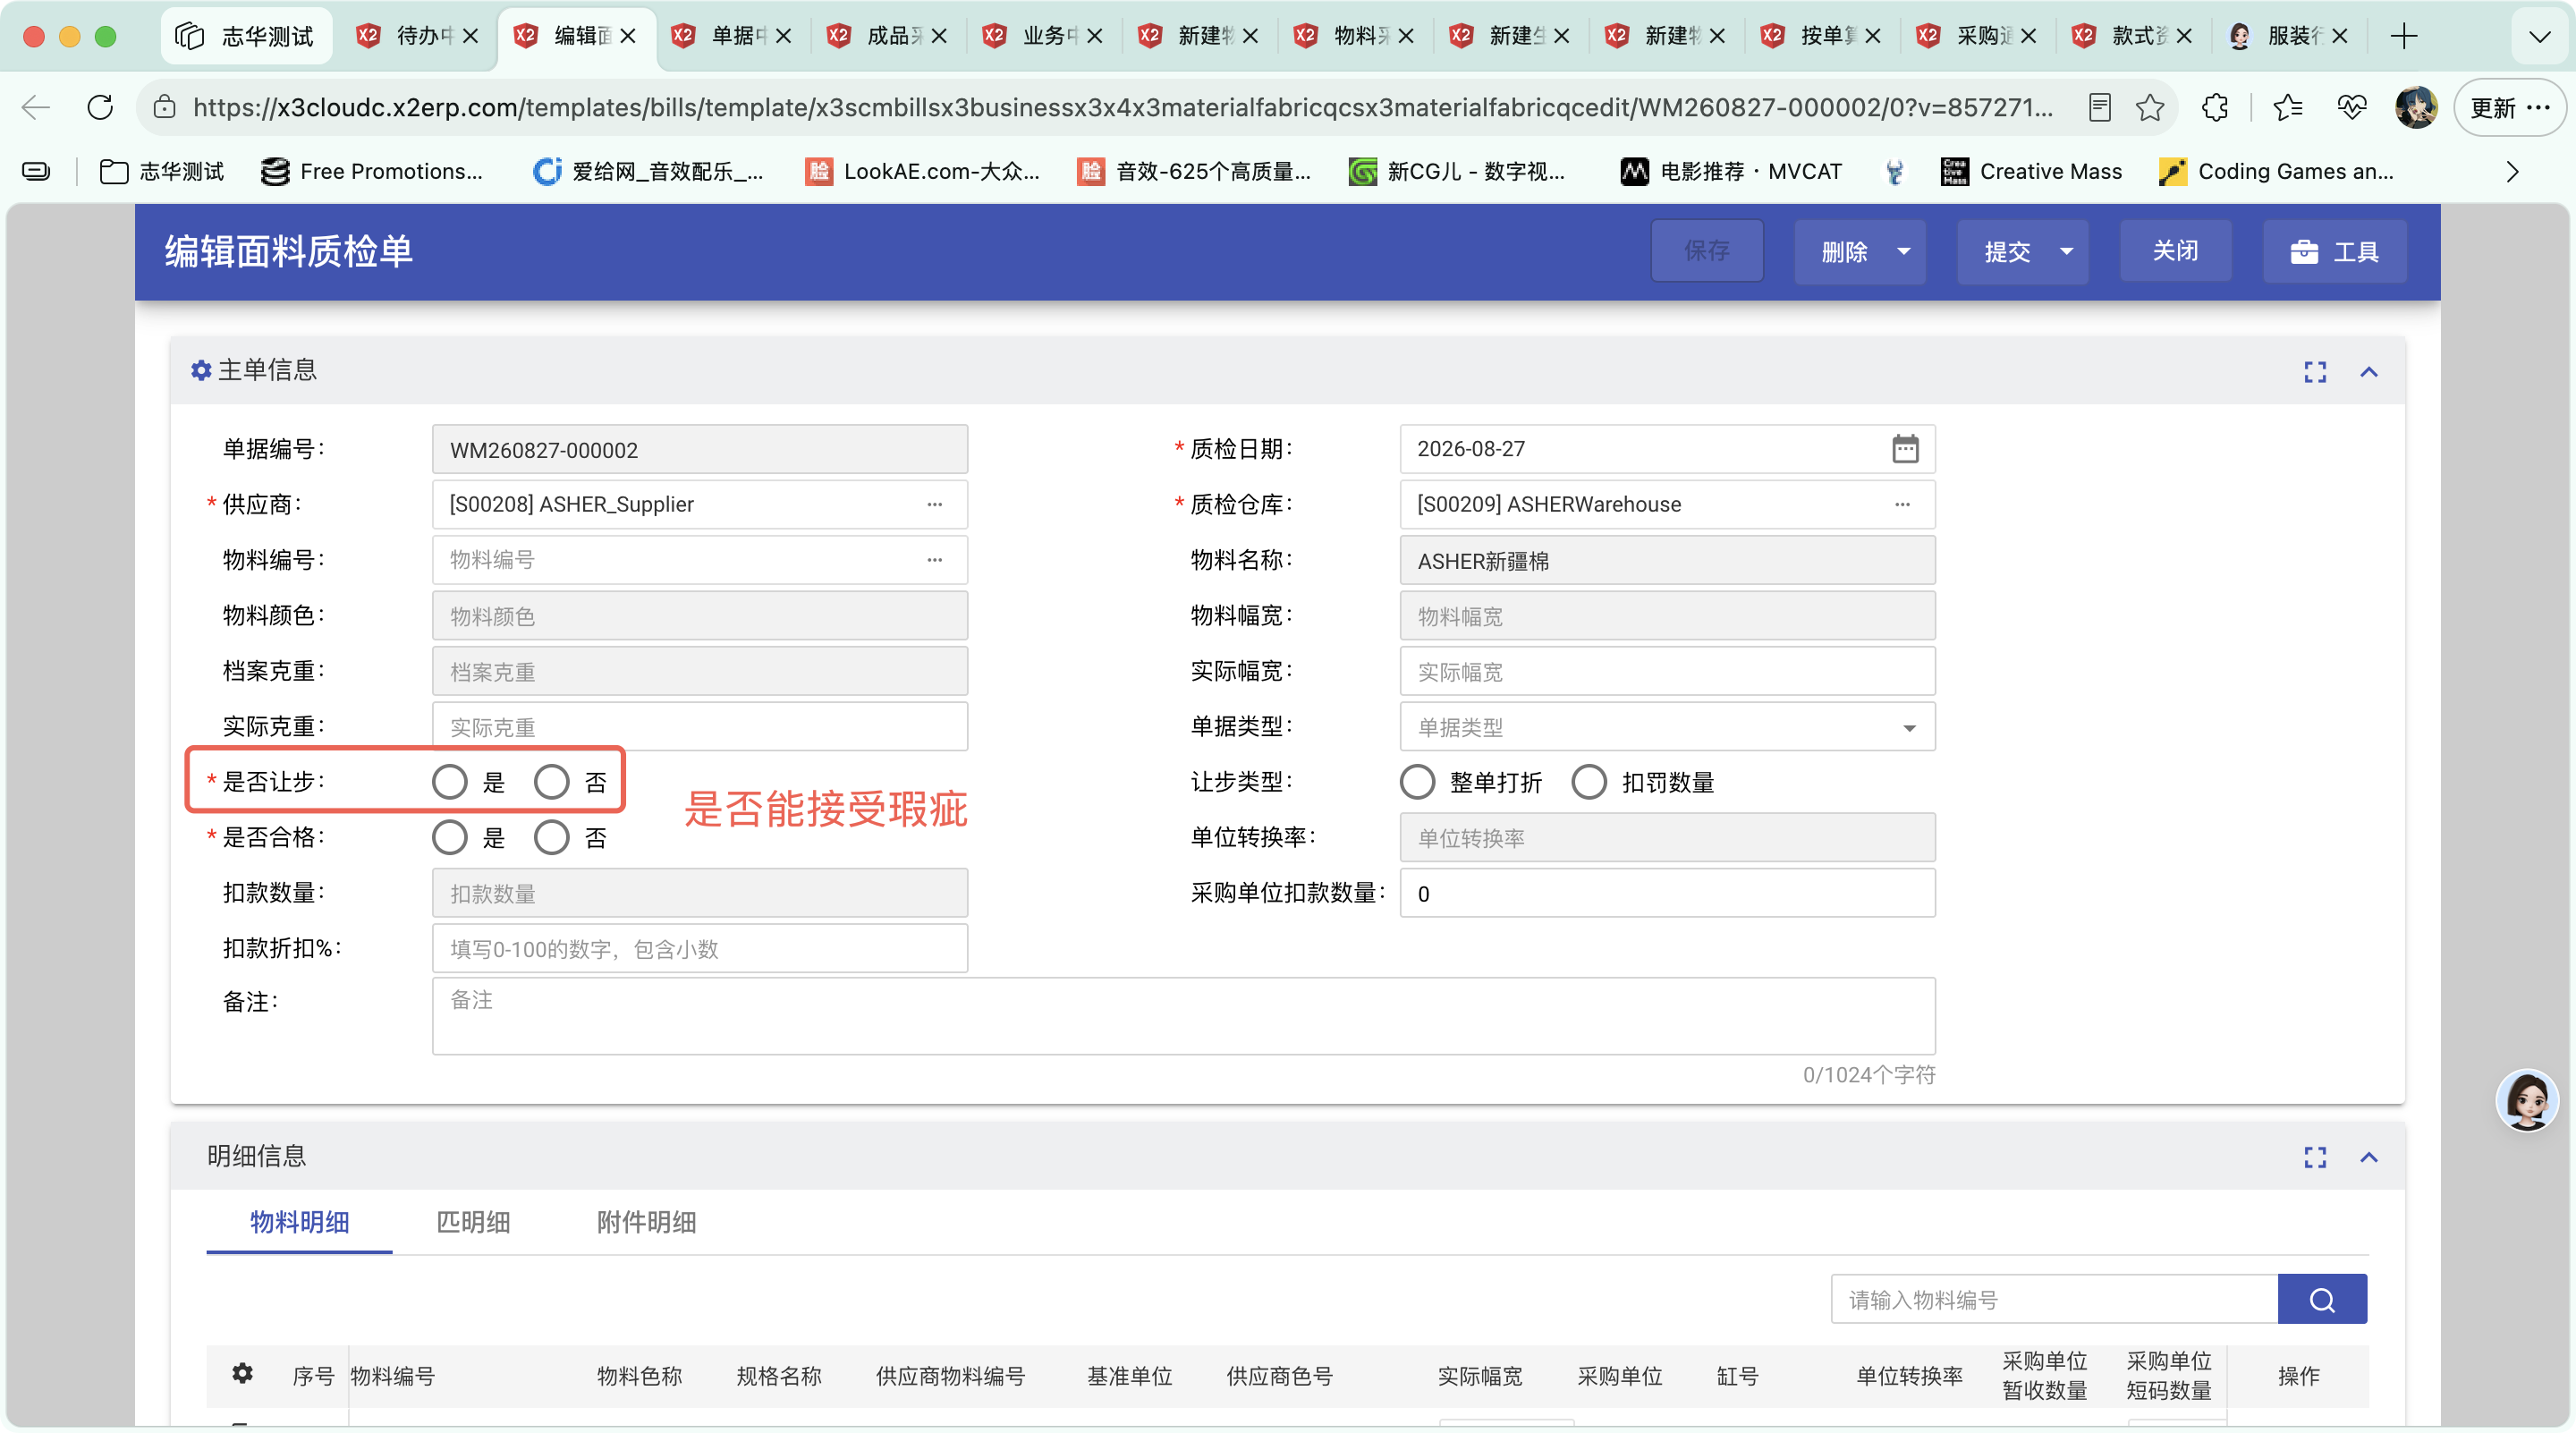Open the 质检日期 calendar picker icon
2576x1433 pixels.
[1905, 449]
